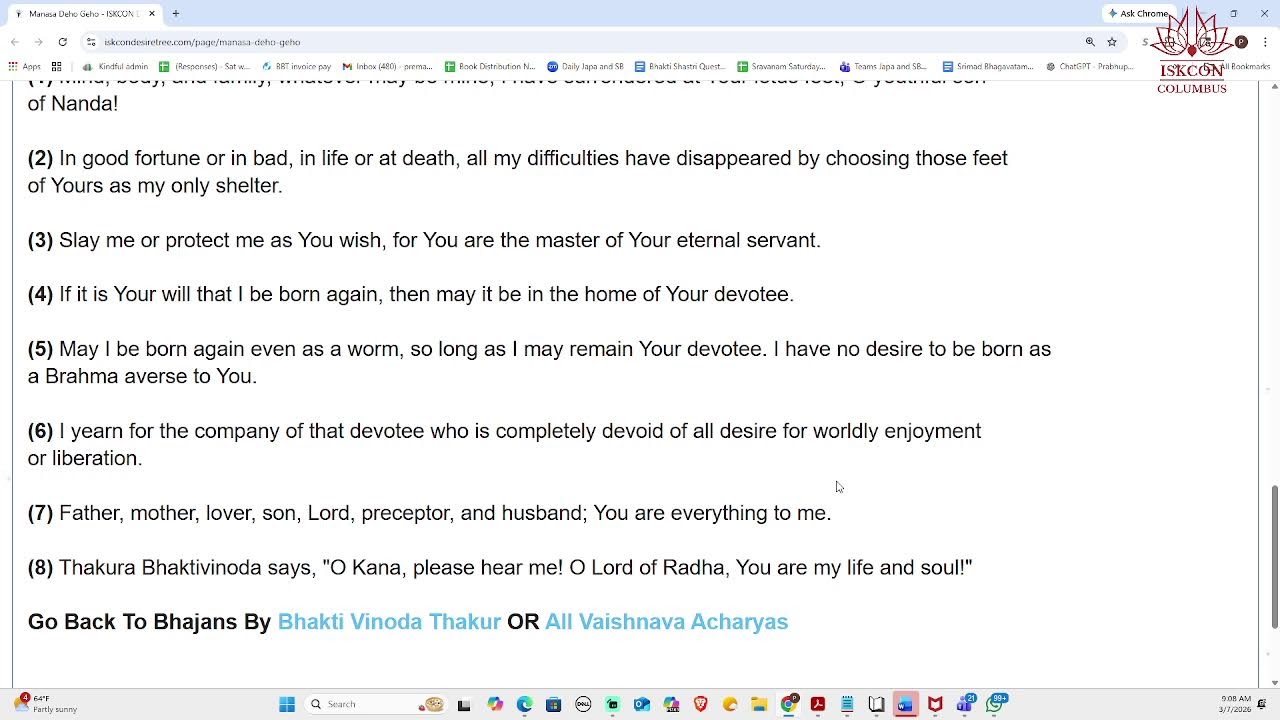The width and height of the screenshot is (1280, 720).
Task: Open Adobe Acrobat from taskbar
Action: click(x=818, y=704)
